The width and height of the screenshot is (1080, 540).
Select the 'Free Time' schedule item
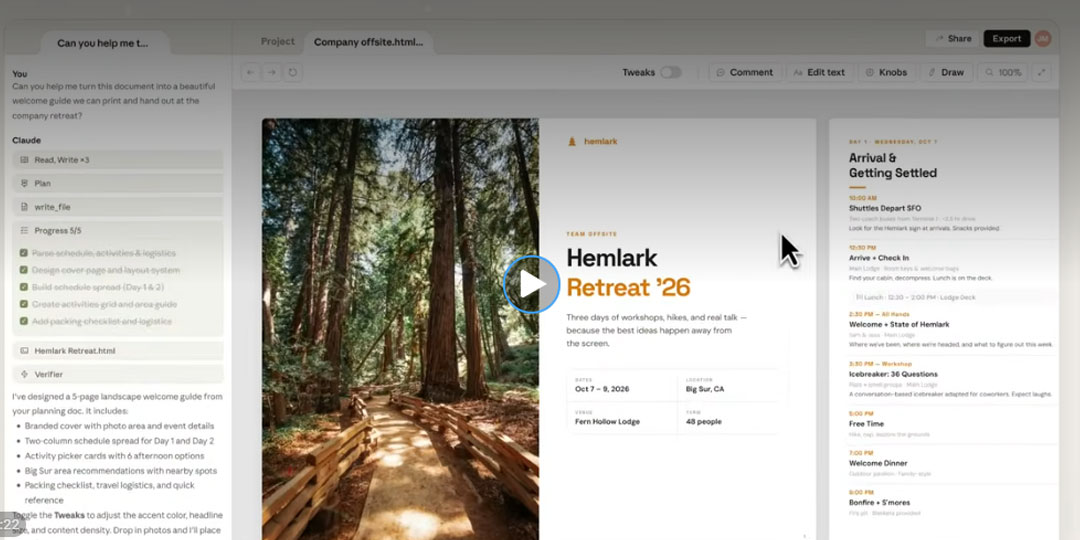[866, 424]
